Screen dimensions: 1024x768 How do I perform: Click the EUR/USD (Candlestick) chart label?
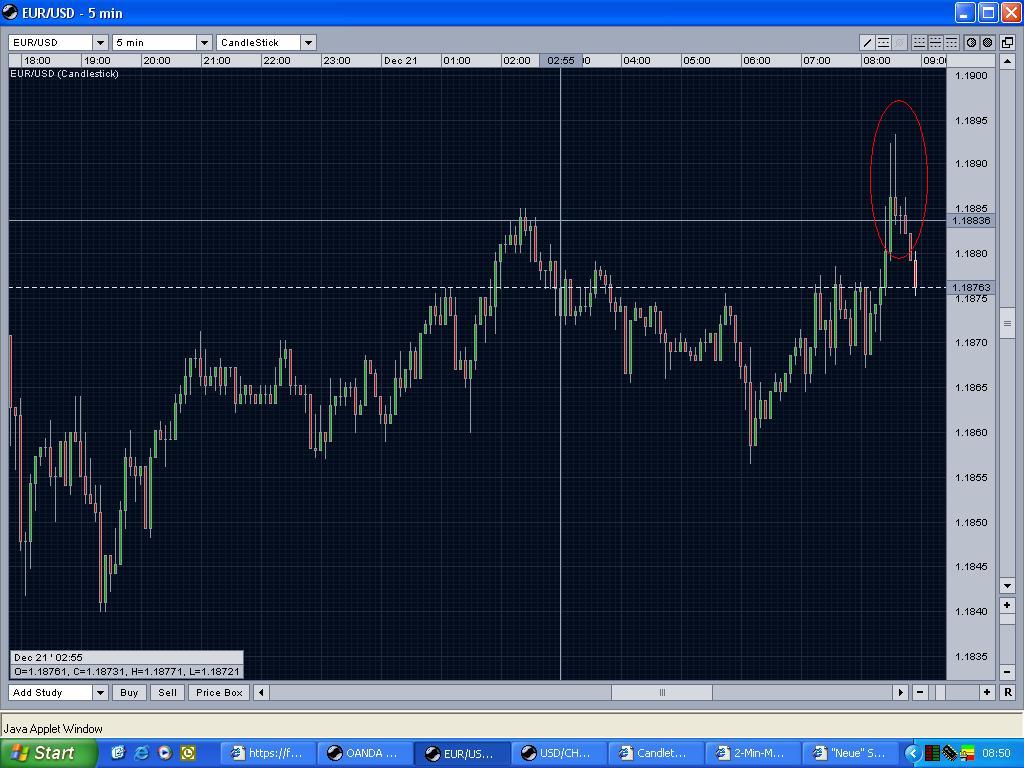pos(65,74)
